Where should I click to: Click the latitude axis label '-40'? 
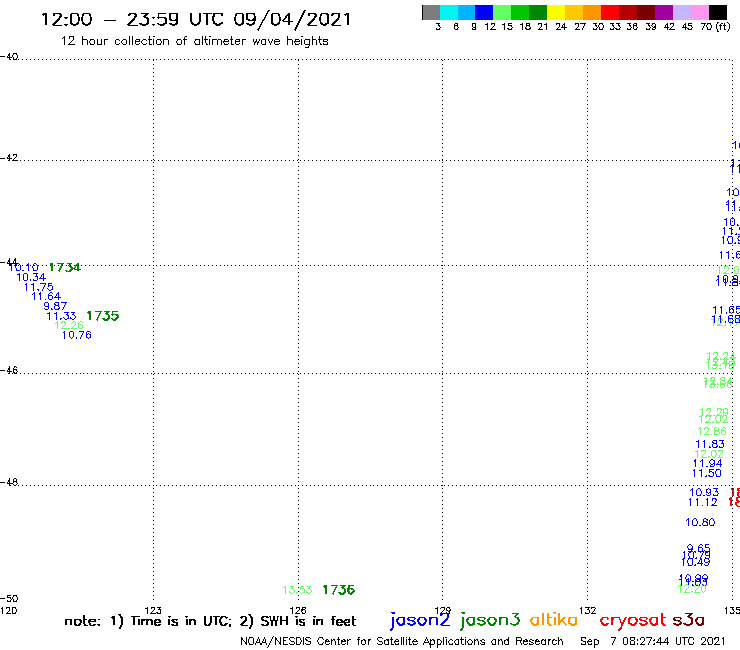[x=9, y=57]
